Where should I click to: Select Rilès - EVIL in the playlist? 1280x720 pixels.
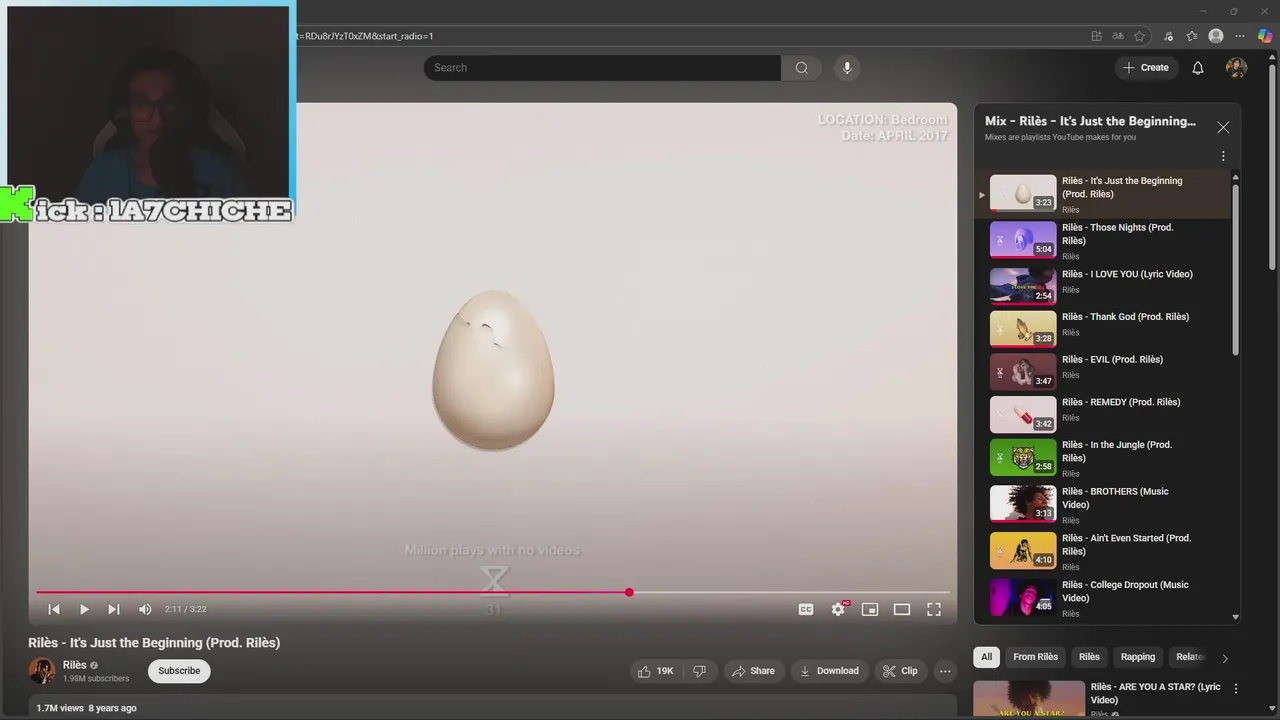click(x=1105, y=371)
